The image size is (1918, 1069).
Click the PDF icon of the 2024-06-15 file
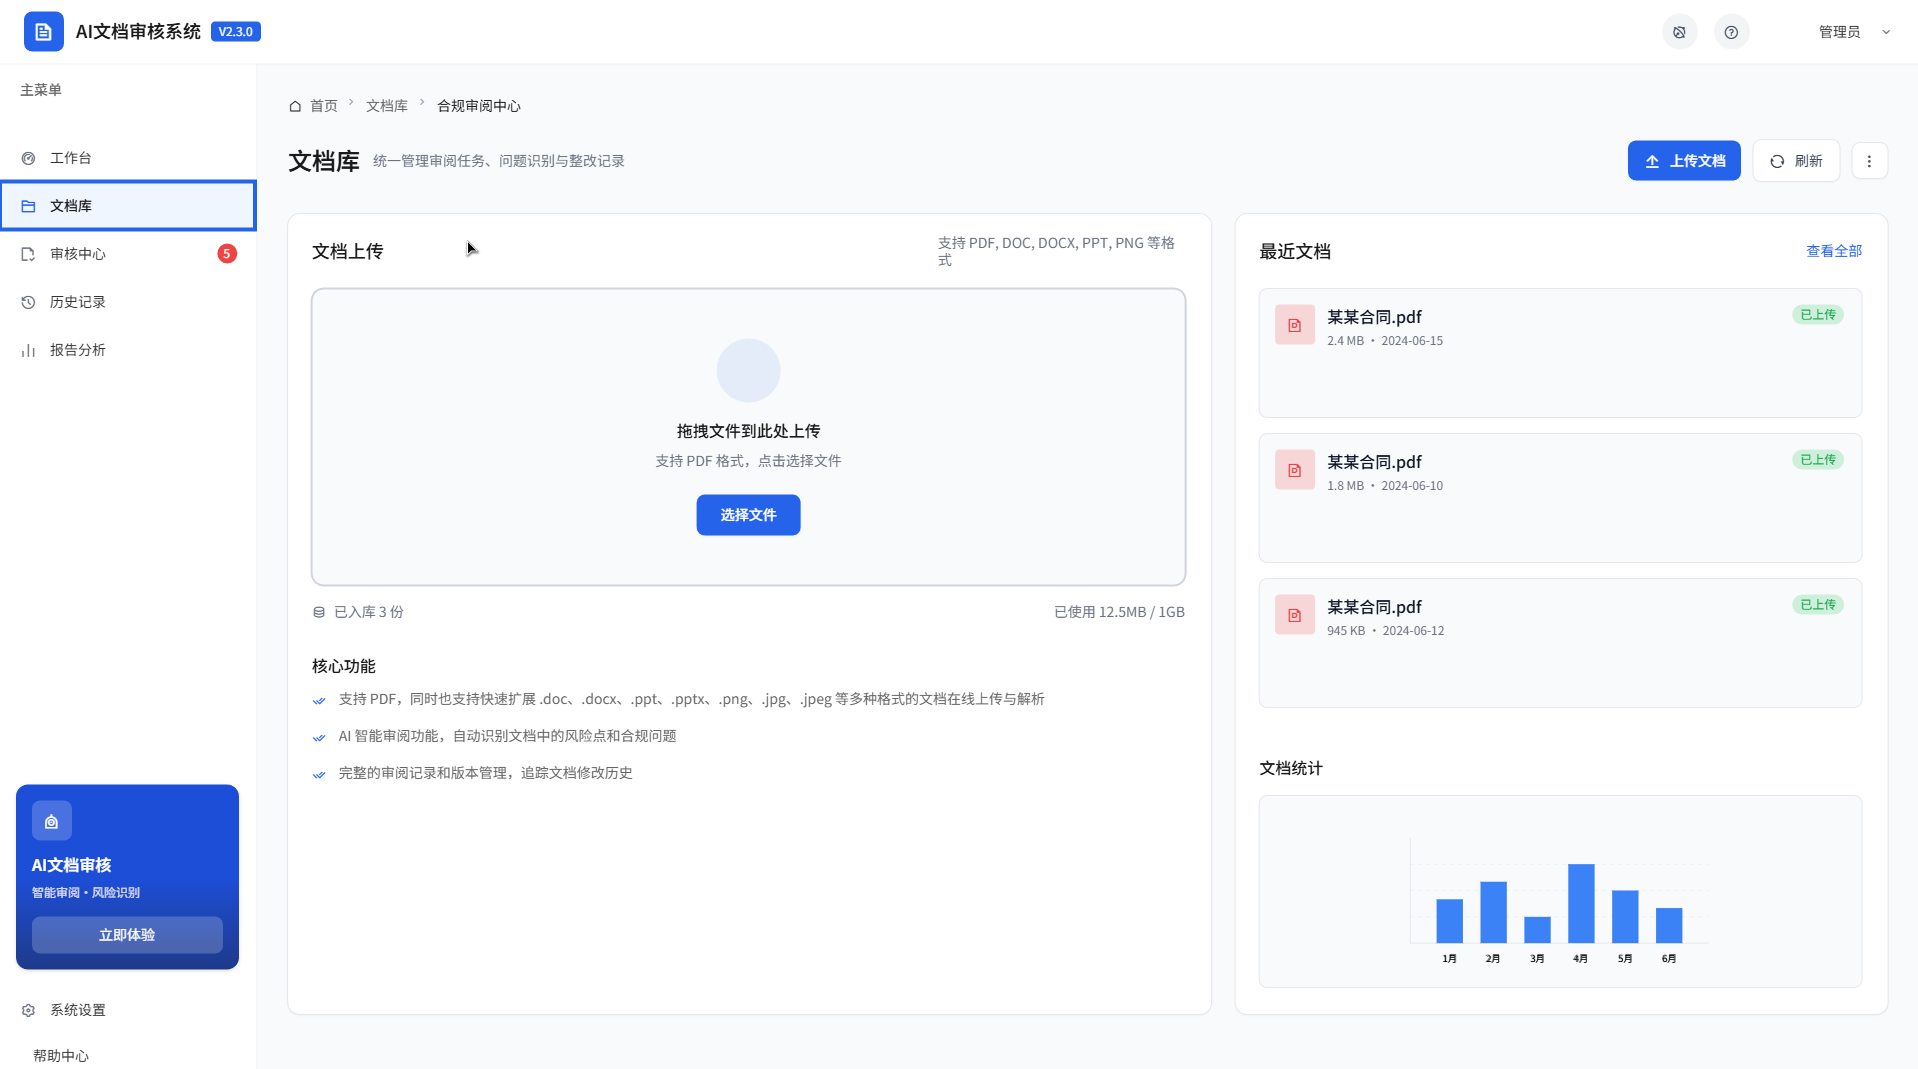[x=1295, y=325]
